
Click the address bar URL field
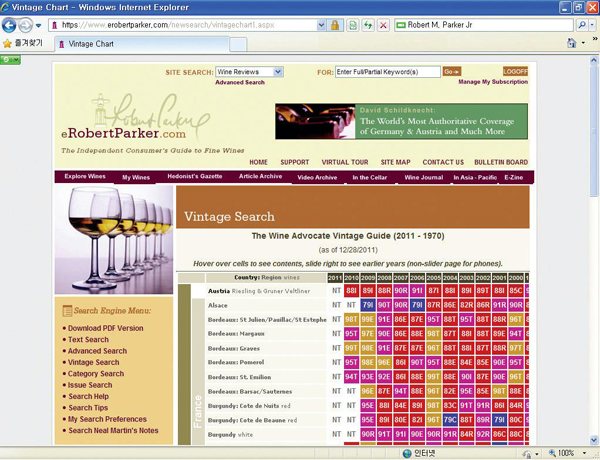(x=182, y=25)
